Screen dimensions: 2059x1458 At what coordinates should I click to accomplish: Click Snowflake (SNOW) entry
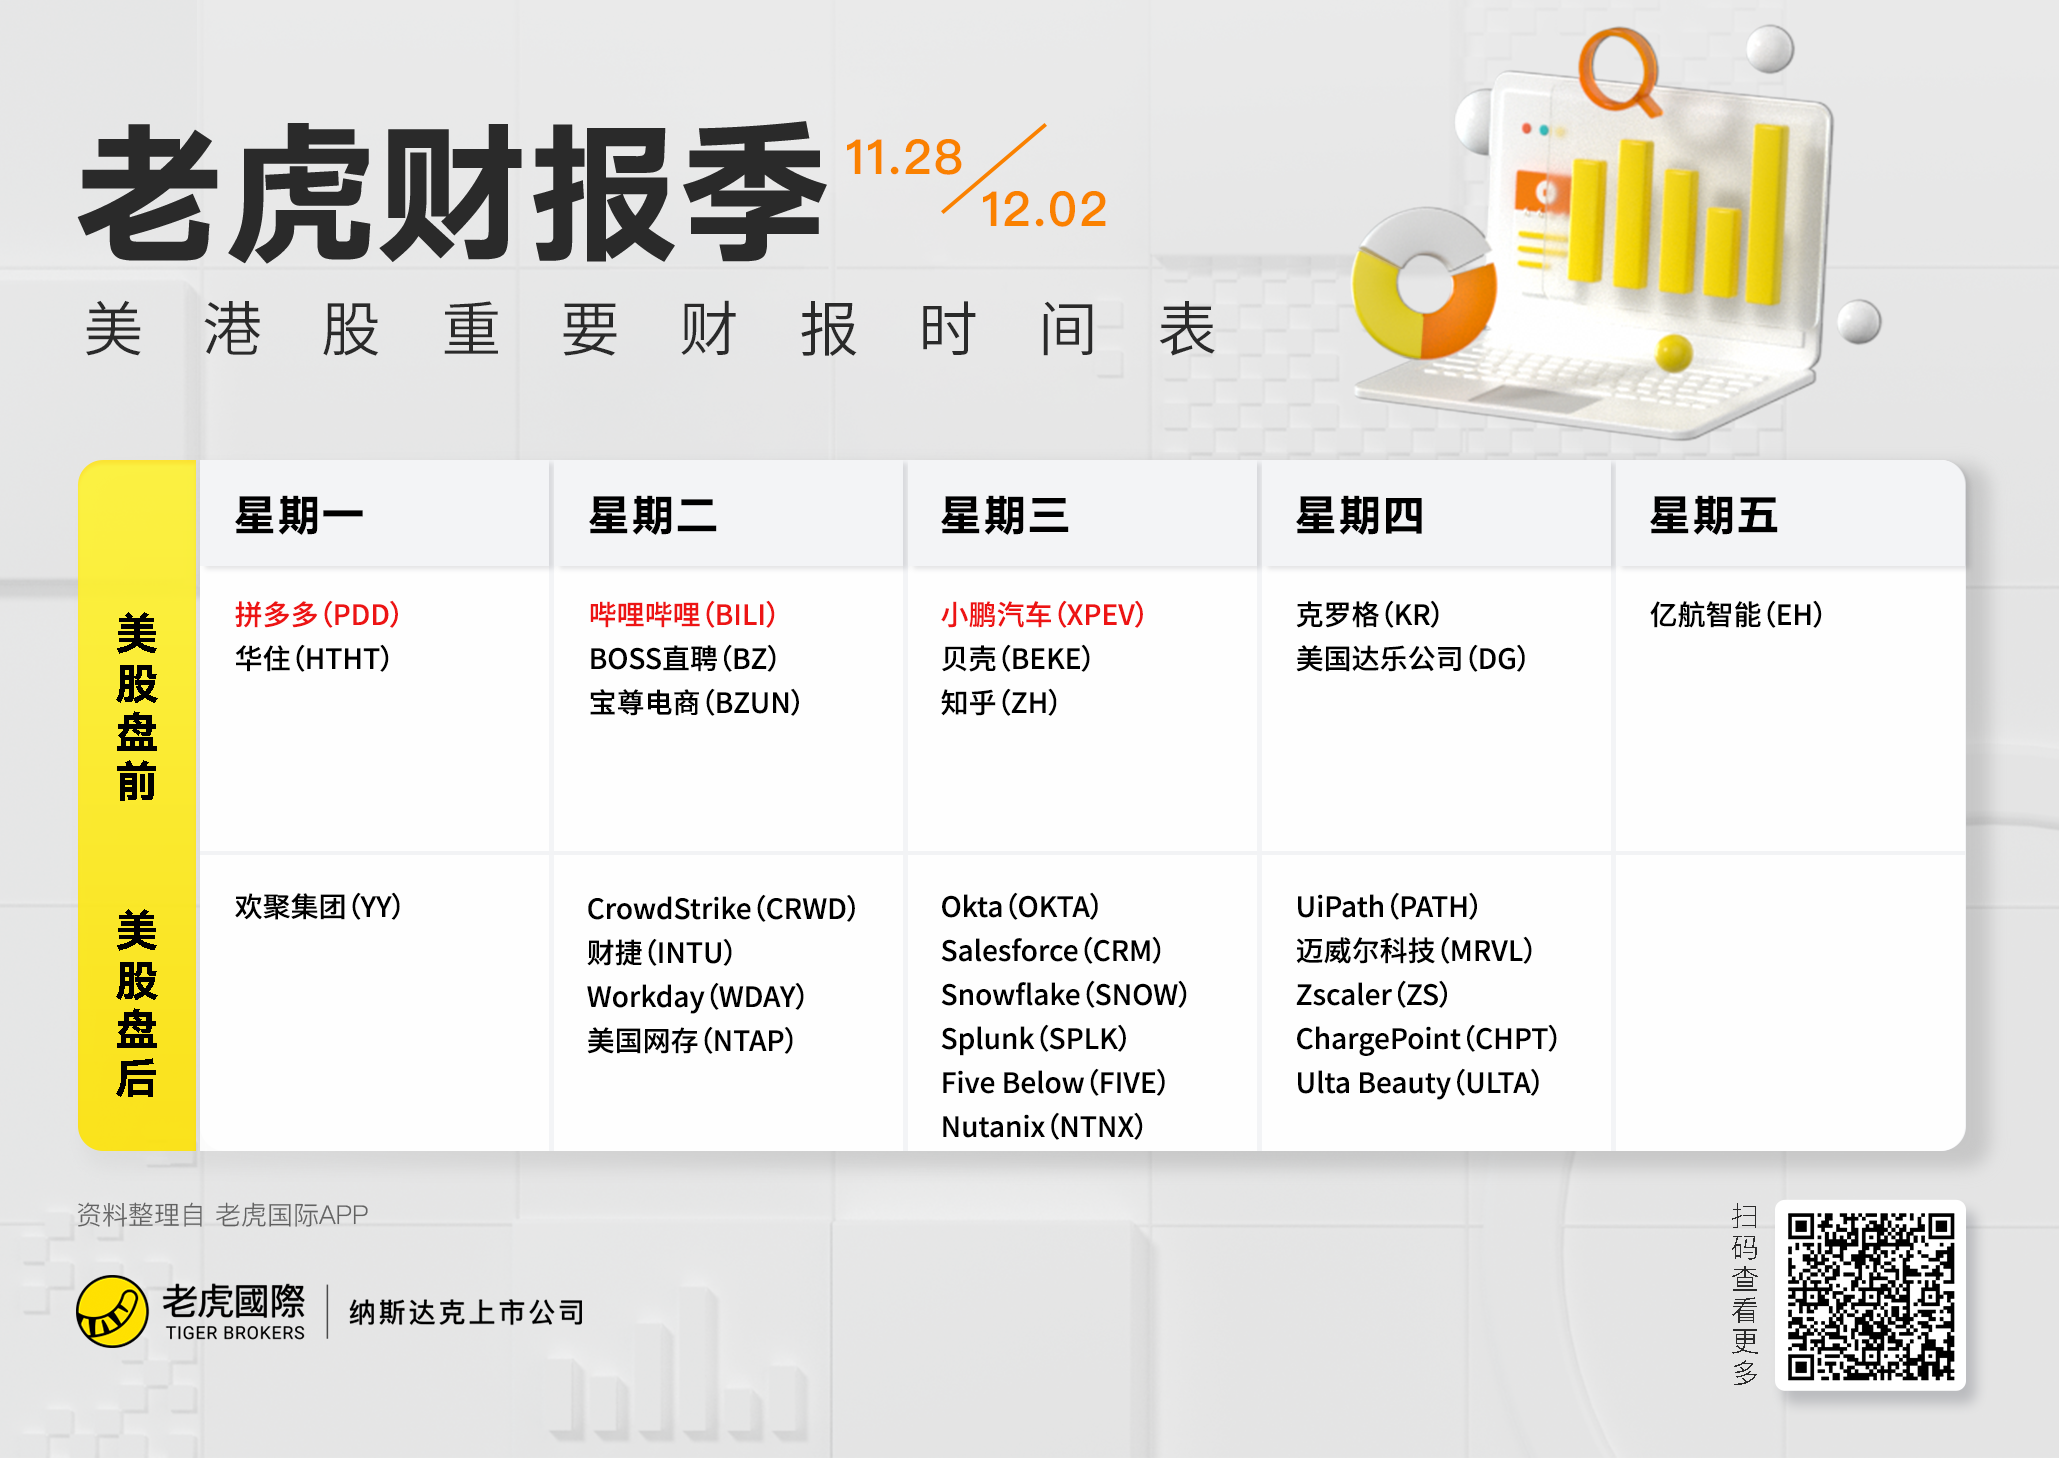coord(1064,994)
